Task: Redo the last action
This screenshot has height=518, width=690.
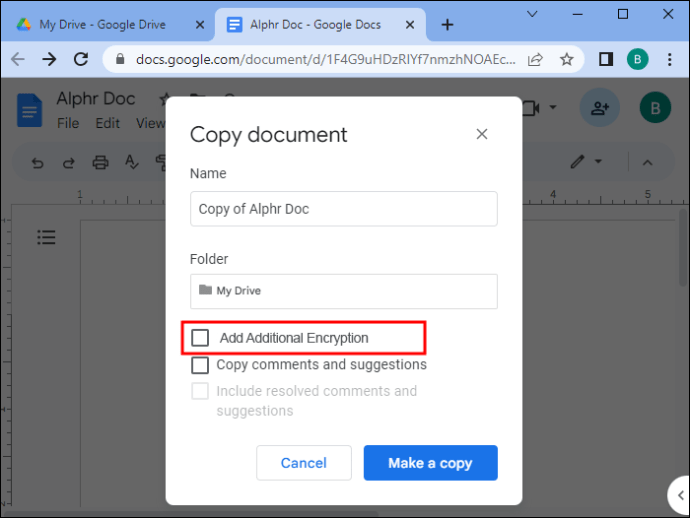Action: [x=69, y=163]
